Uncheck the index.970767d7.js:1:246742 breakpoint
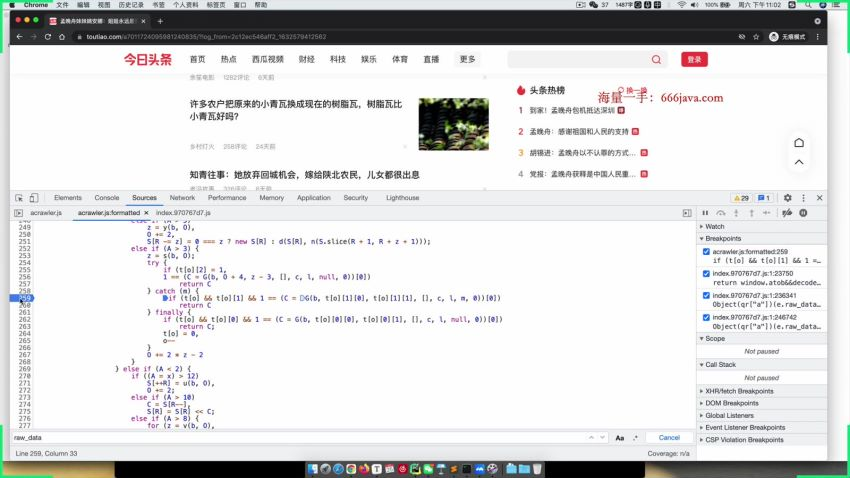This screenshot has width=850, height=478. click(706, 317)
